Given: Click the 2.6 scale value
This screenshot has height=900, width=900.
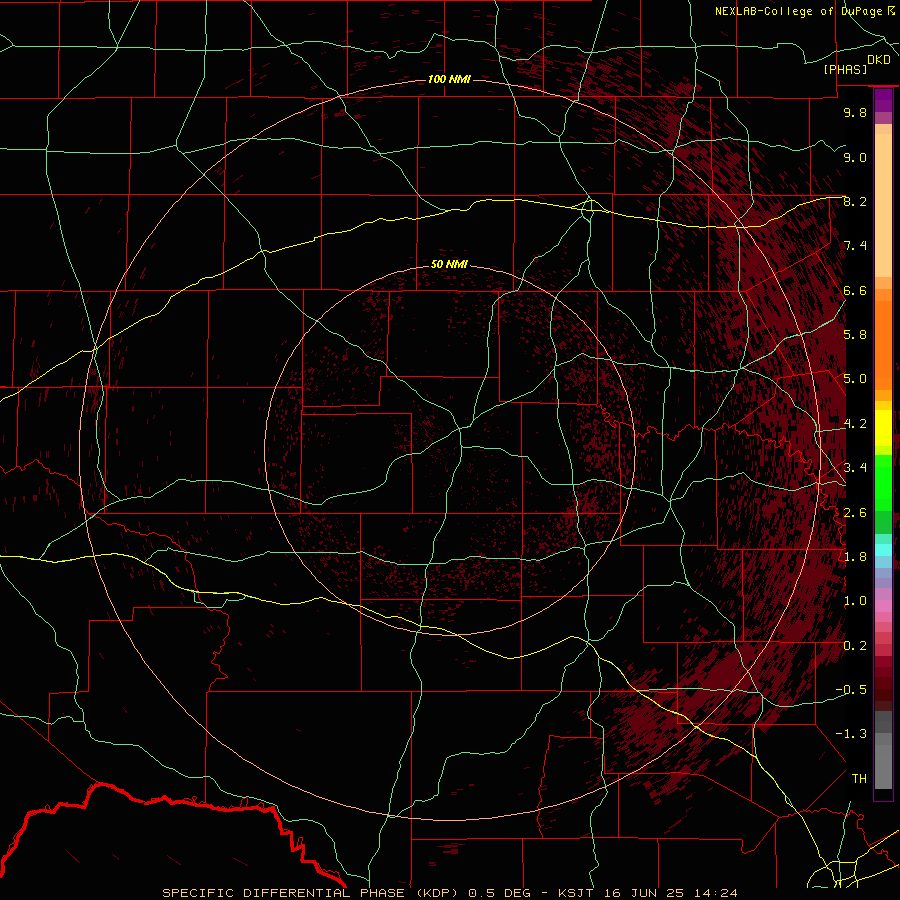Looking at the screenshot, I should pyautogui.click(x=855, y=512).
